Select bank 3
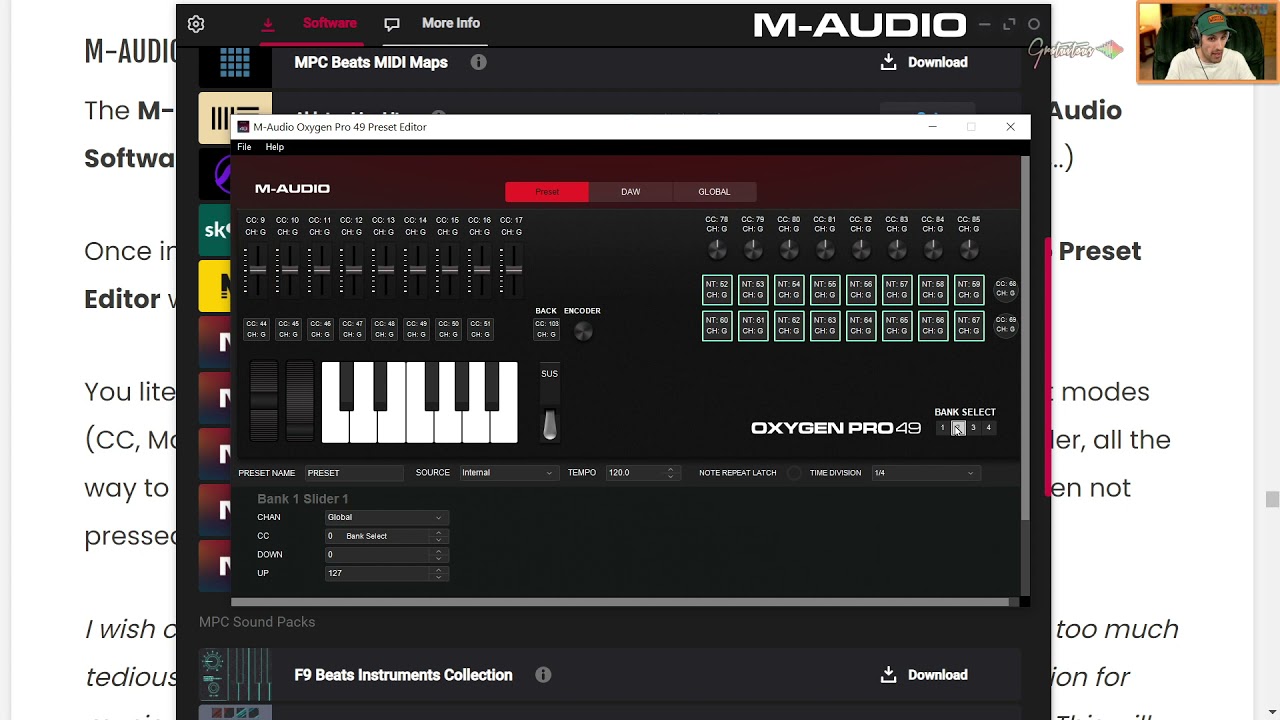 tap(973, 428)
